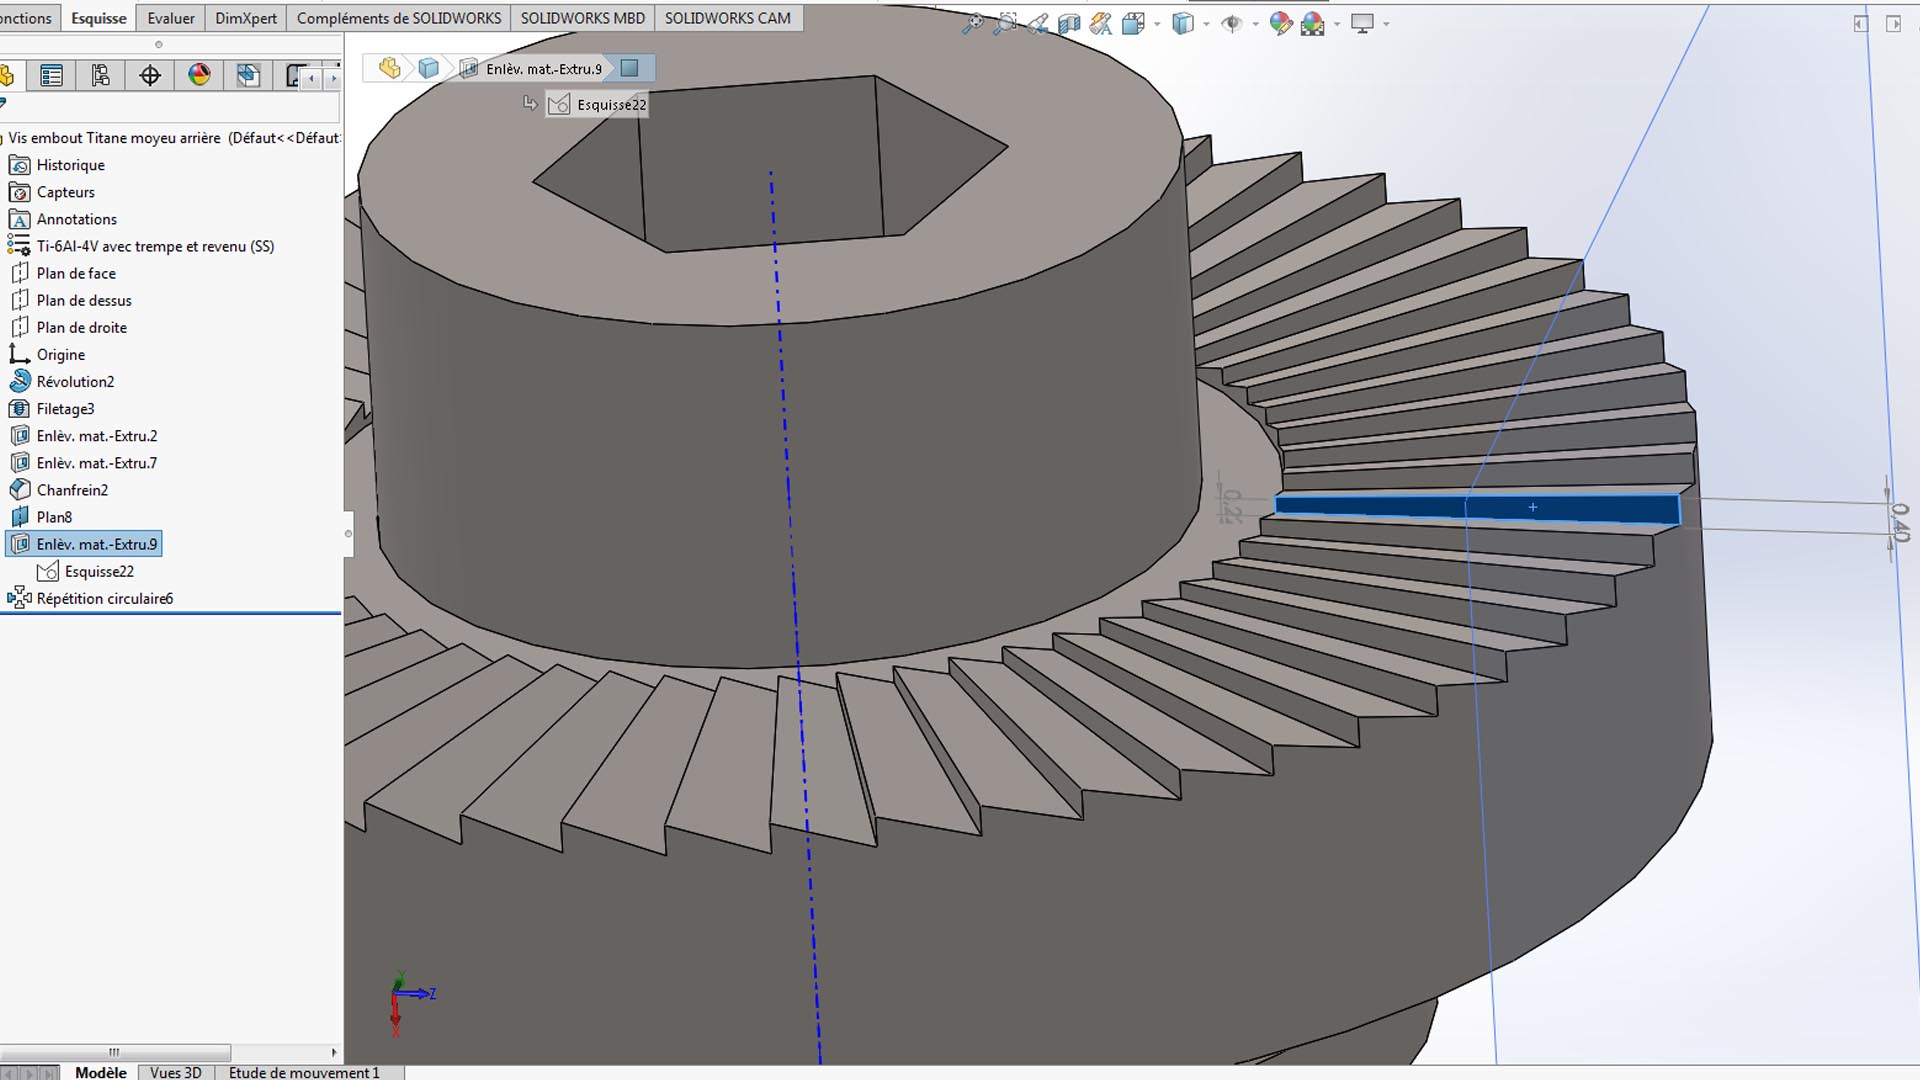Click the Apply Scene icon

(x=1313, y=24)
